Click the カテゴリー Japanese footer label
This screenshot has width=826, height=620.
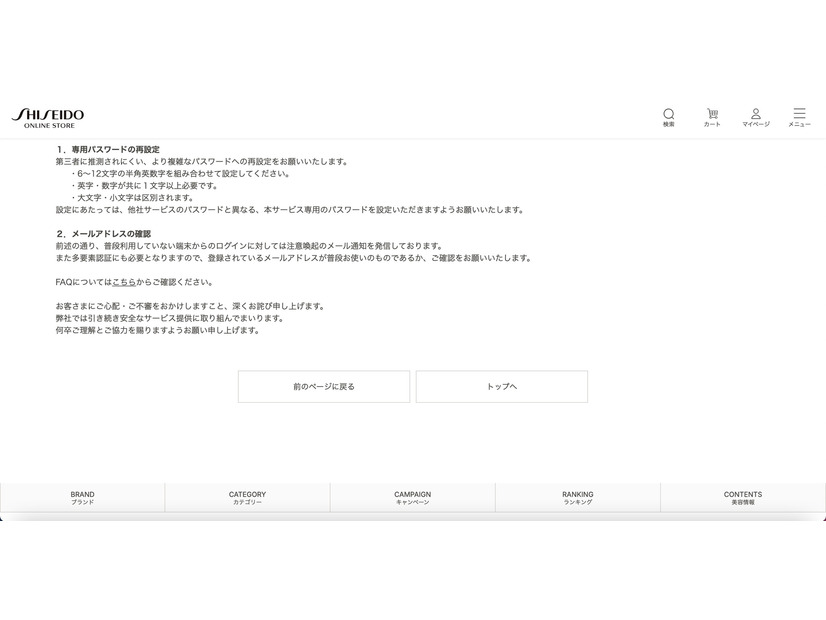coord(247,503)
